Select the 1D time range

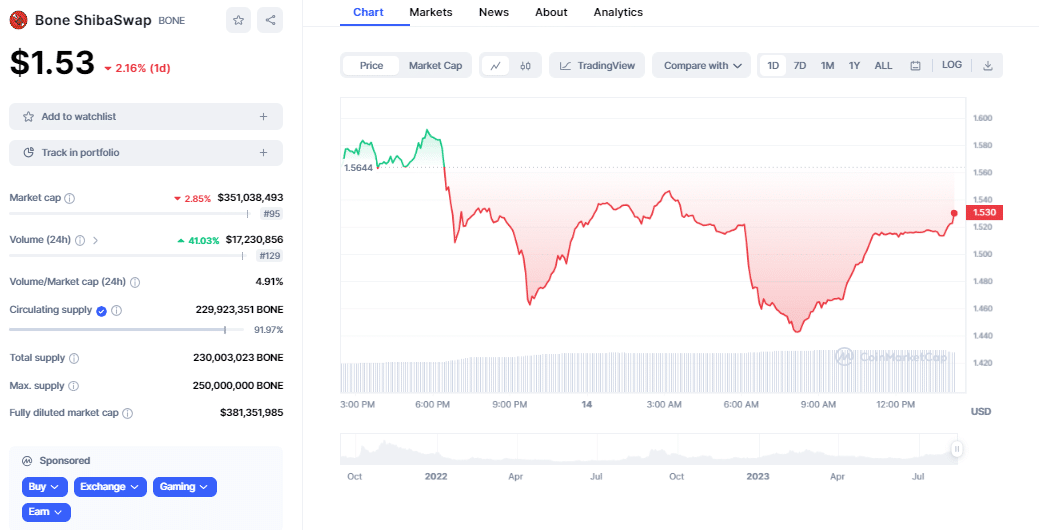tap(773, 66)
